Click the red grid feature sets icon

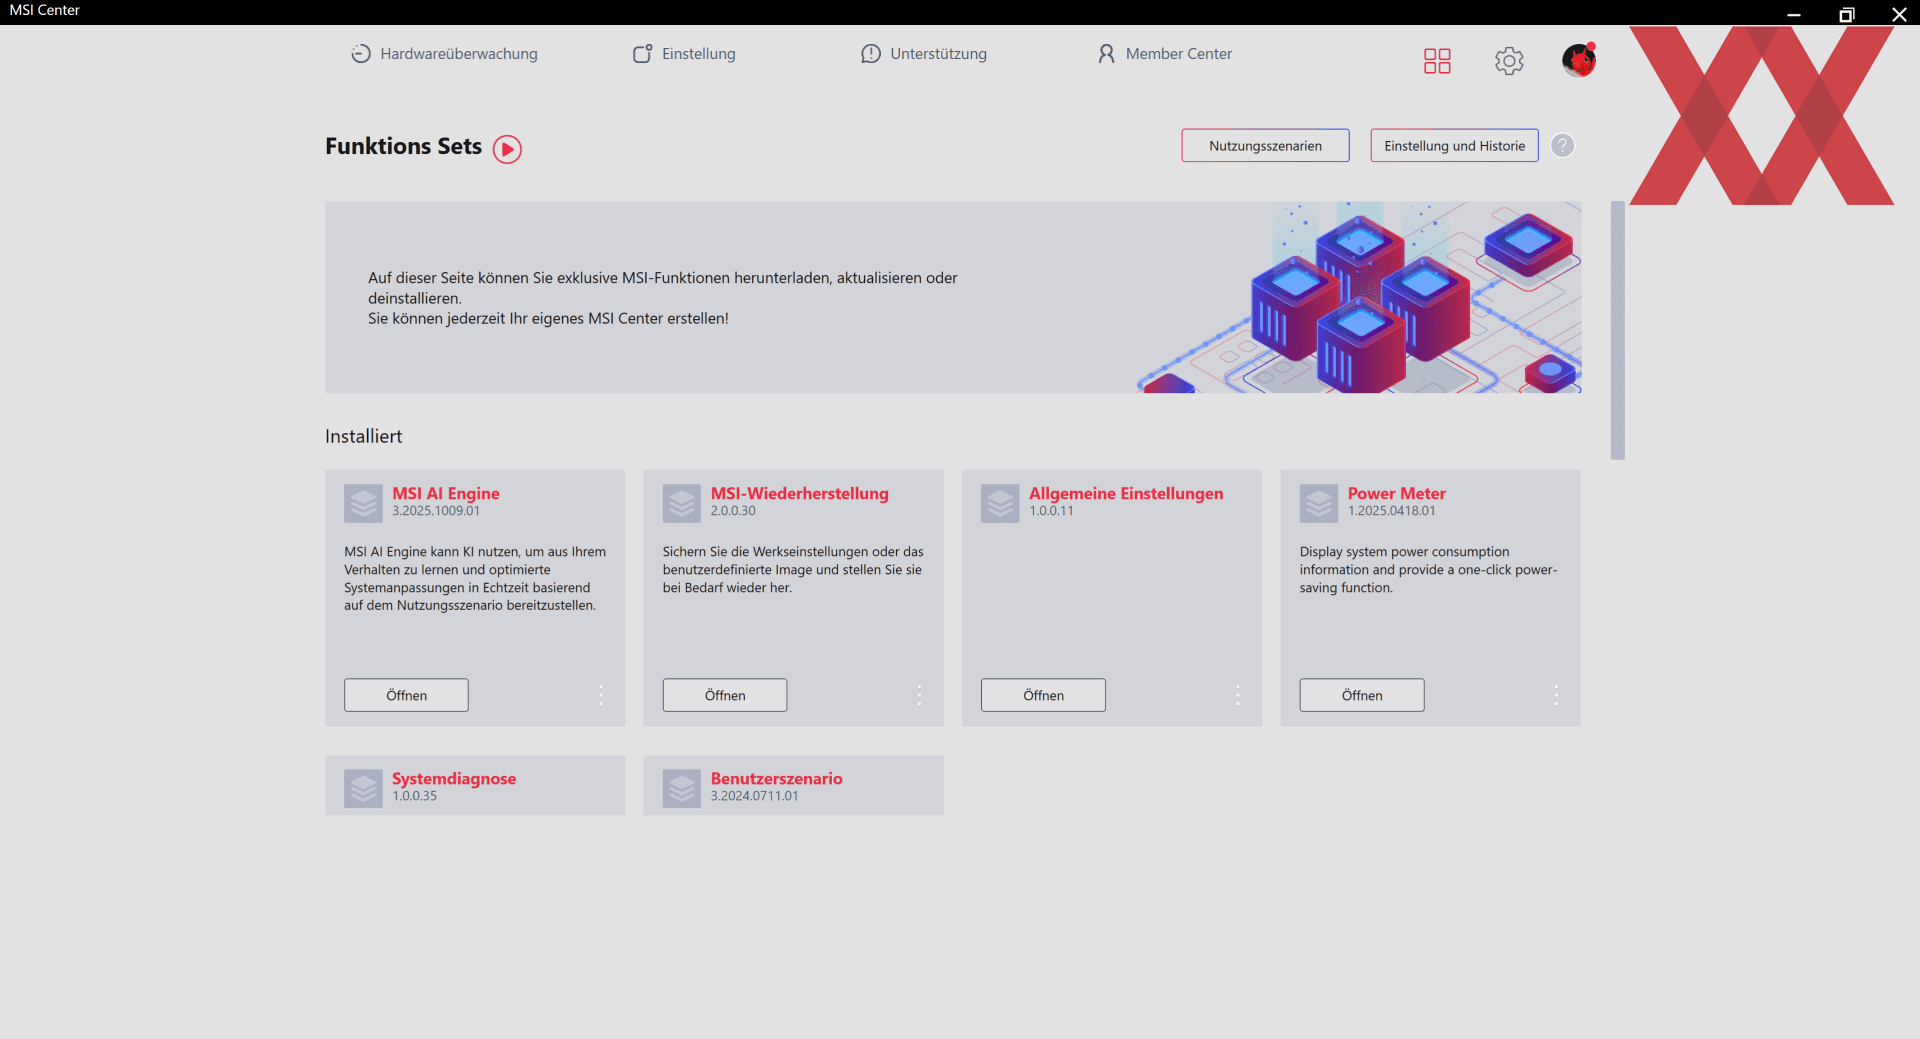tap(1437, 61)
